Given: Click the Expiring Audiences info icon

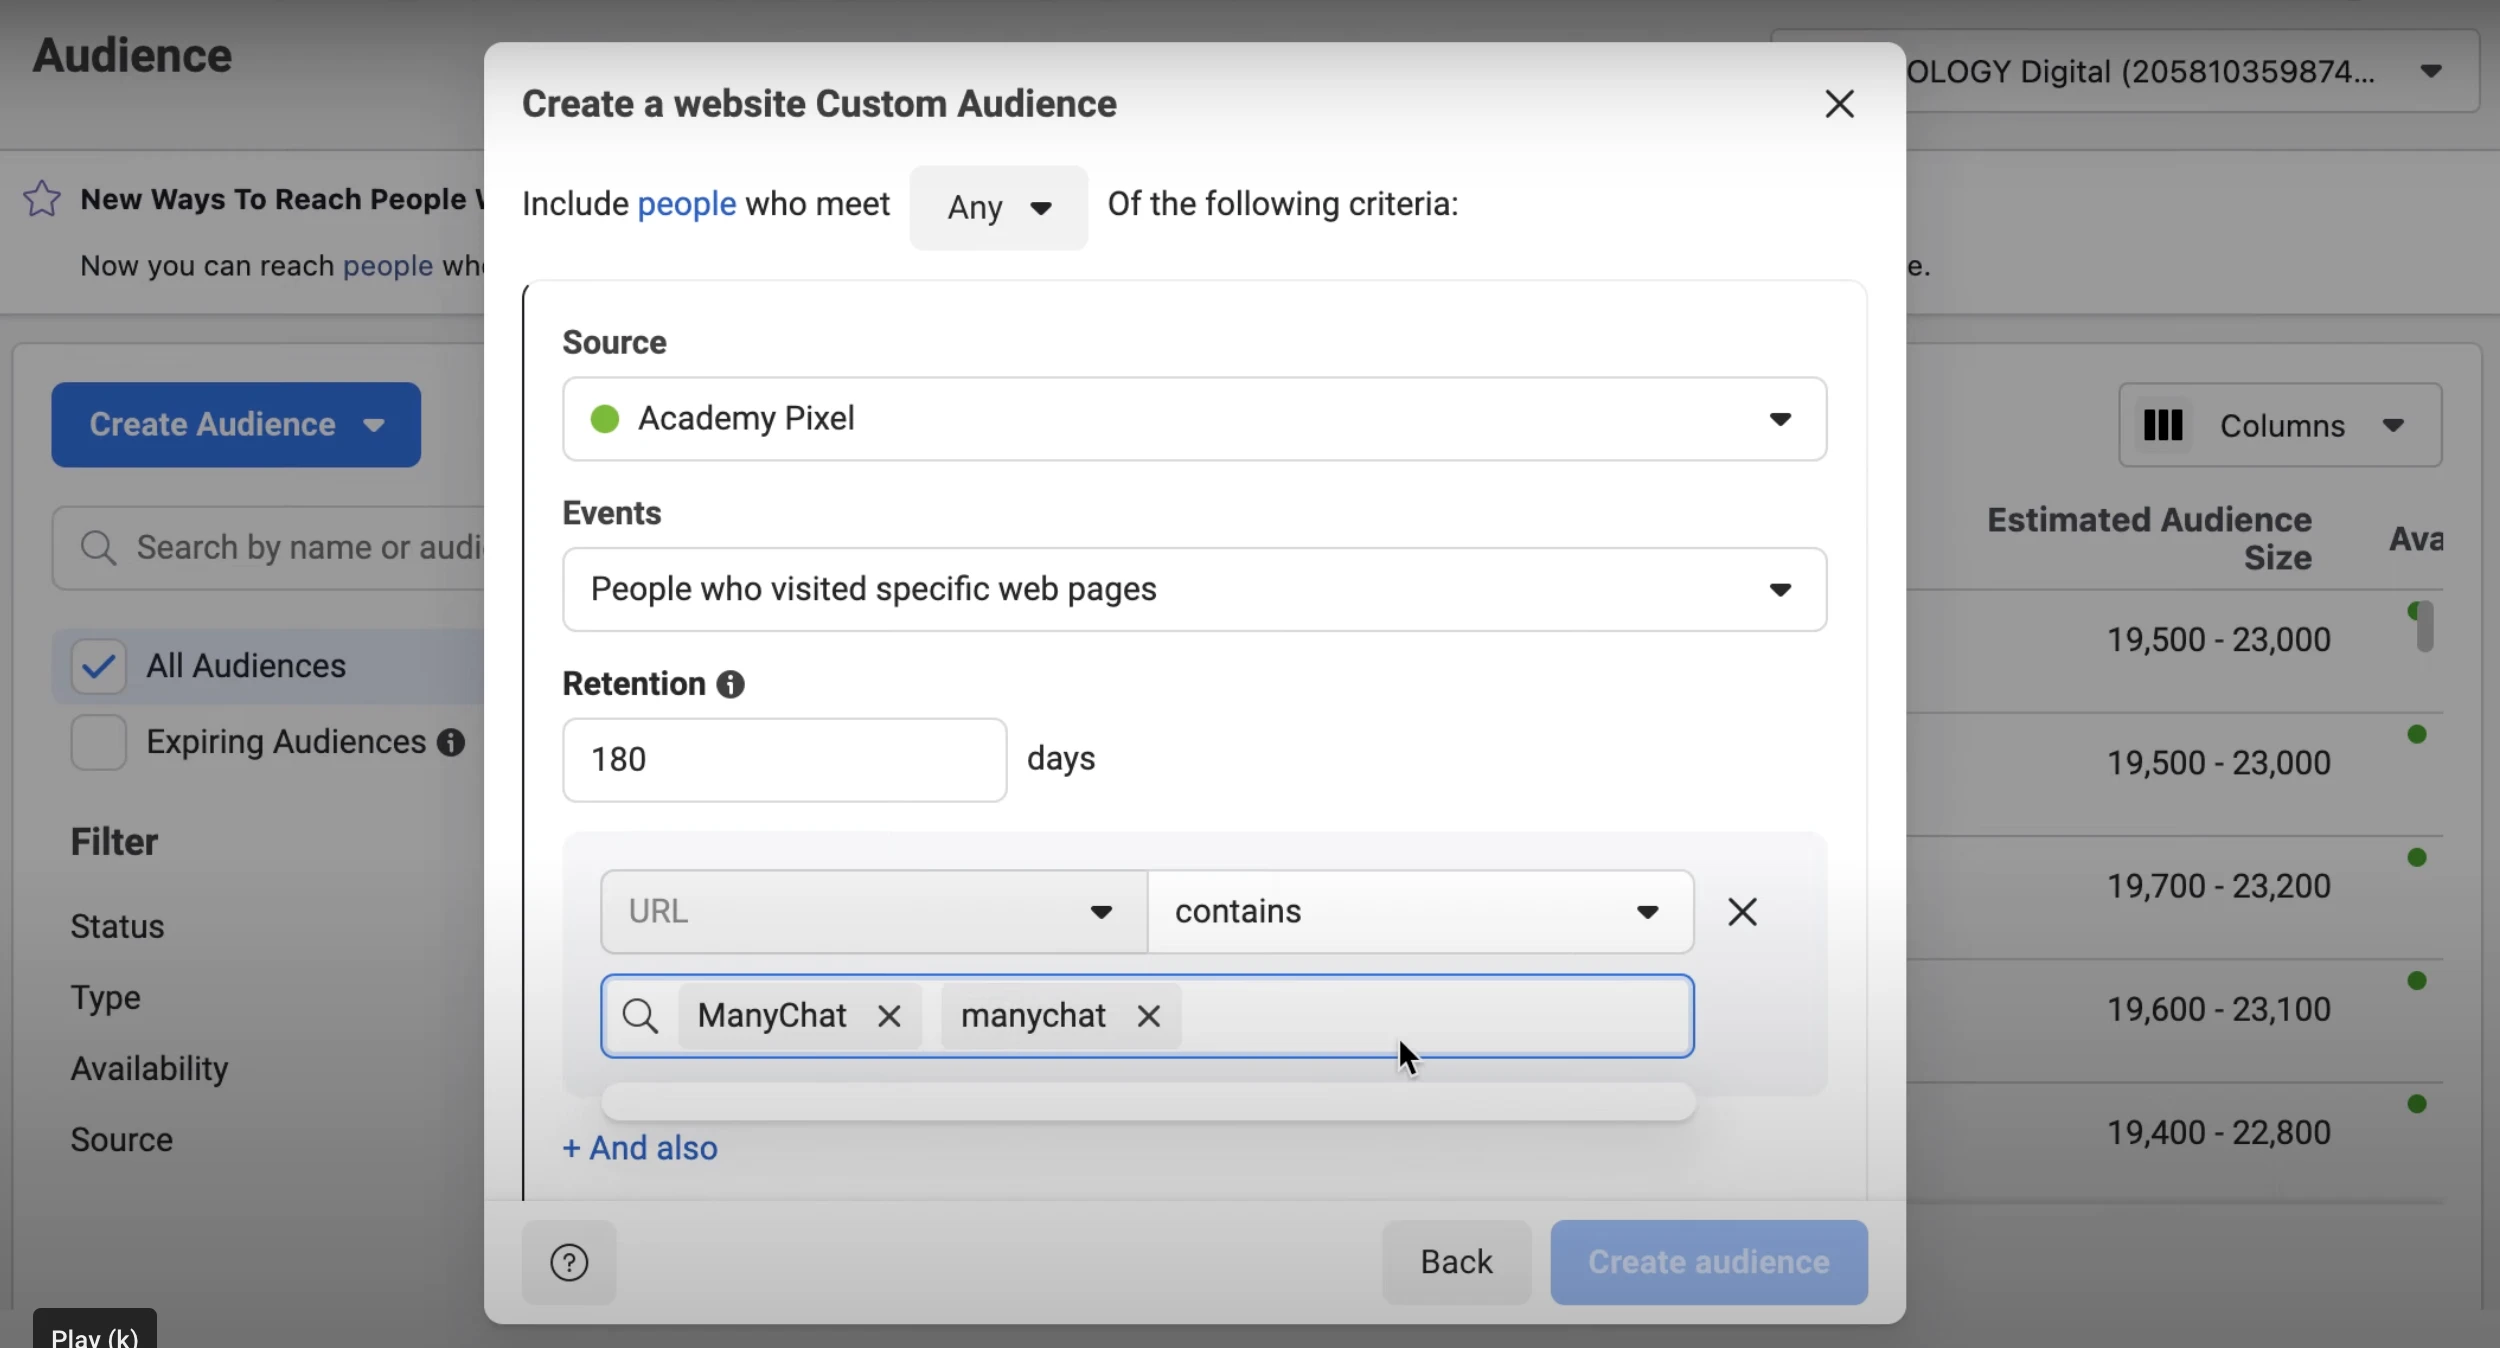Looking at the screenshot, I should pyautogui.click(x=451, y=742).
